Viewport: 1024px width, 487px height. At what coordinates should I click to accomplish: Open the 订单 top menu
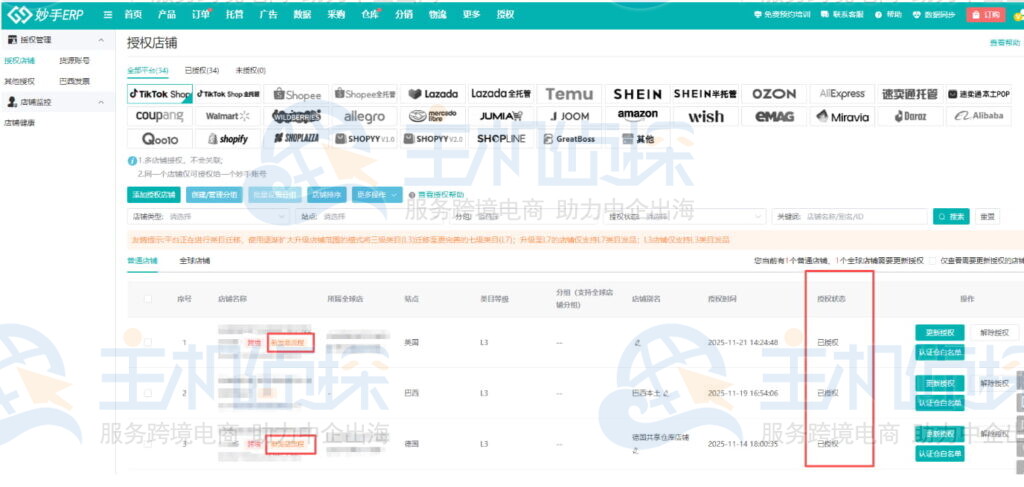tap(200, 14)
